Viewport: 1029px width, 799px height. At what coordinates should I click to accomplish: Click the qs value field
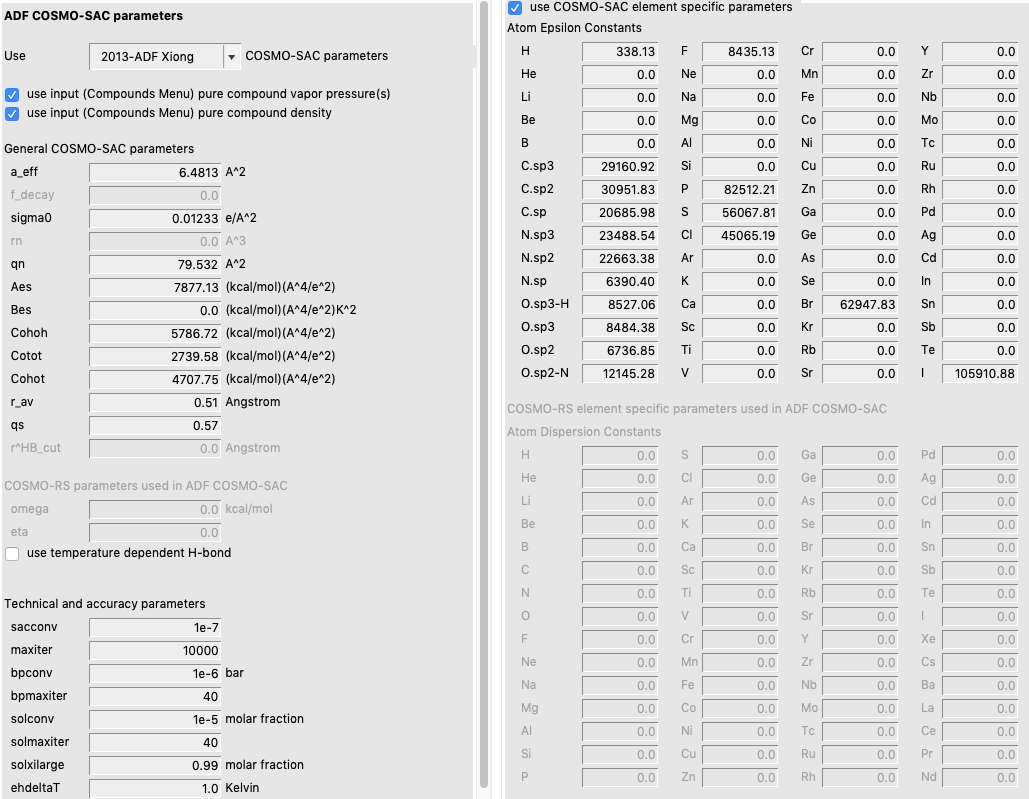pyautogui.click(x=155, y=426)
